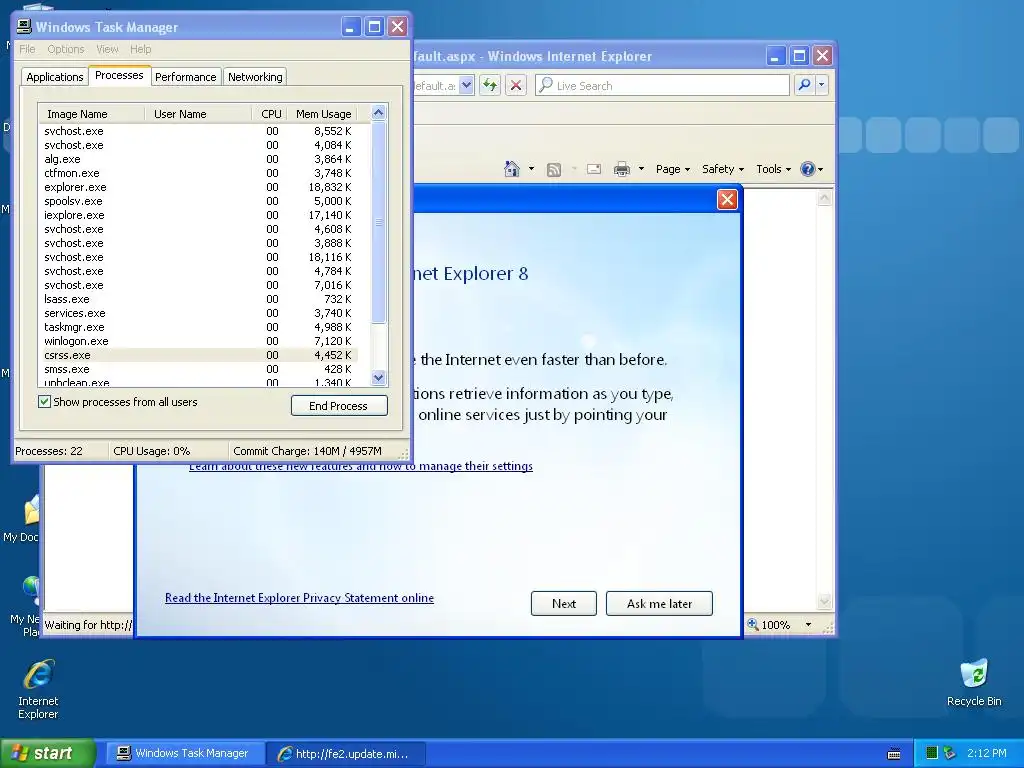Open the address bar dropdown arrow in IE
The height and width of the screenshot is (768, 1024).
click(x=466, y=85)
